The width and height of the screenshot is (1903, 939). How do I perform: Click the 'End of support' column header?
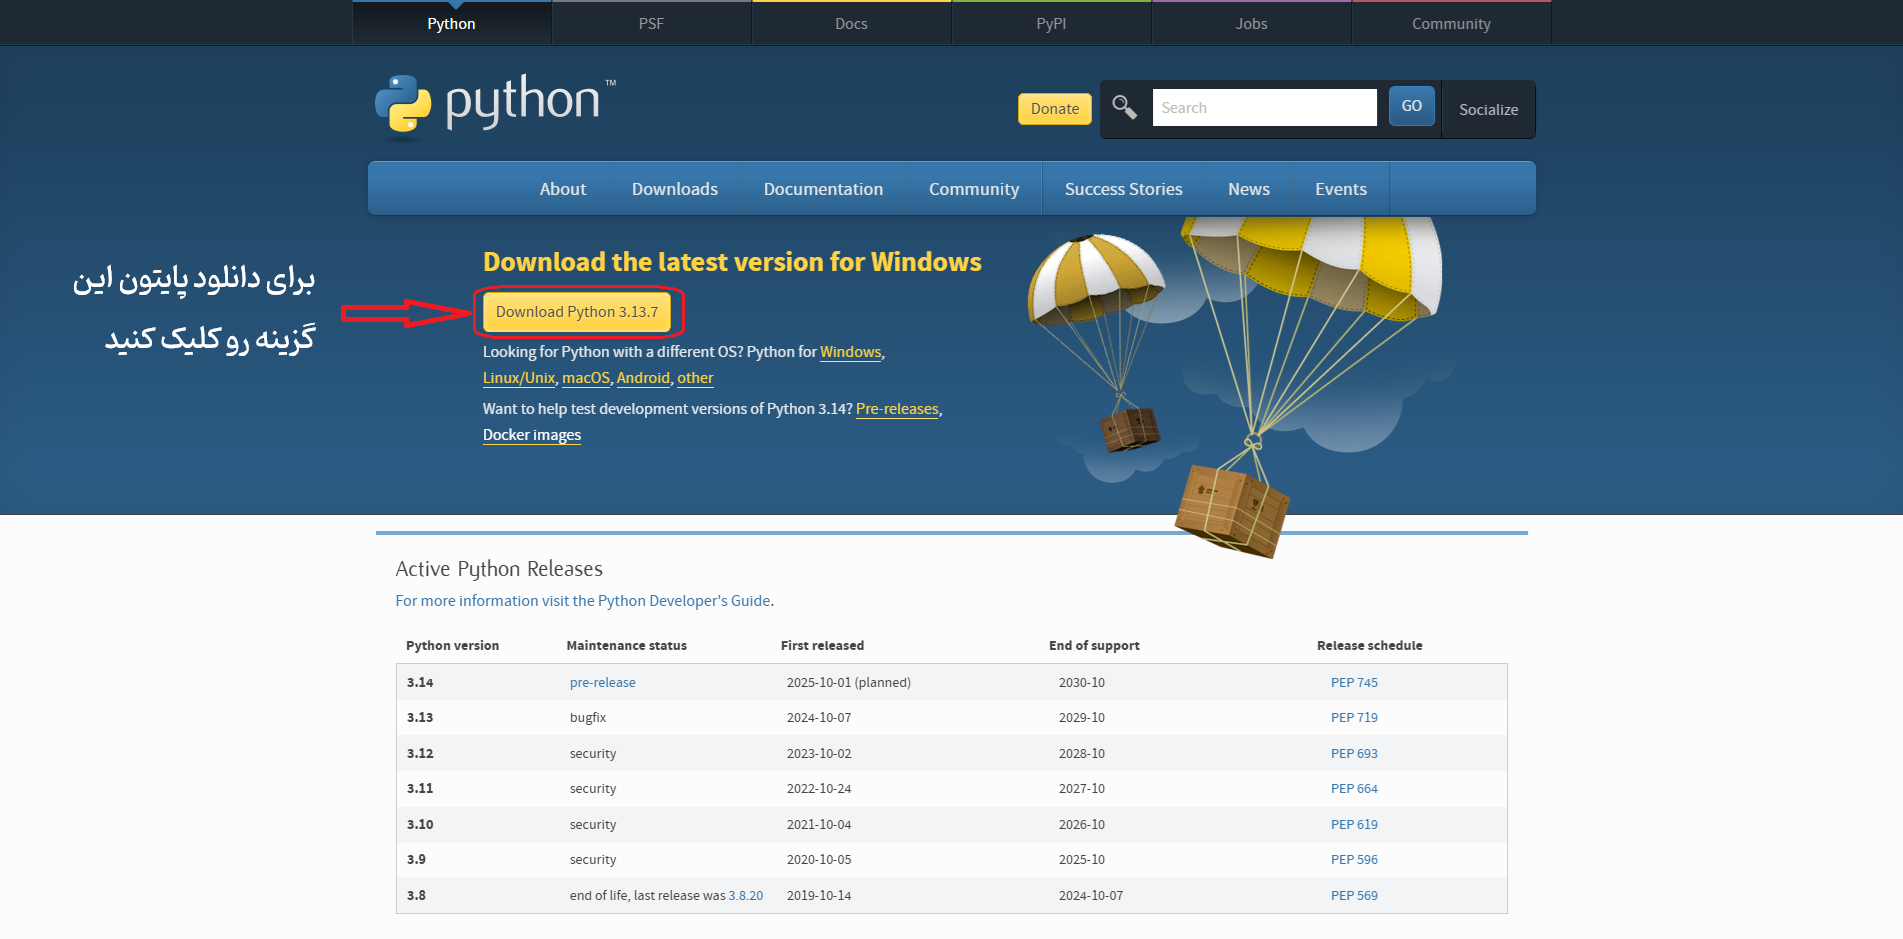(1094, 645)
